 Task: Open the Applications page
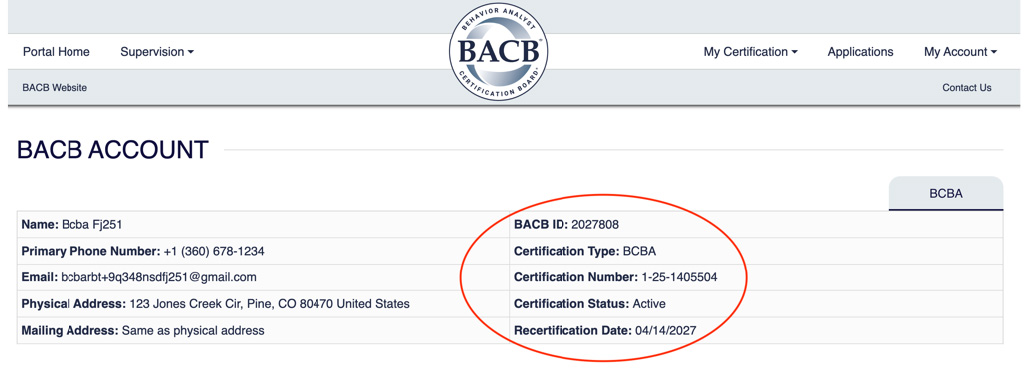pos(860,52)
